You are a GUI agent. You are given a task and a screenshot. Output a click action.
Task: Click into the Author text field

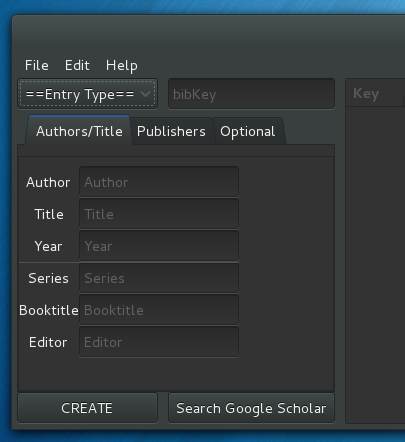[x=159, y=182]
